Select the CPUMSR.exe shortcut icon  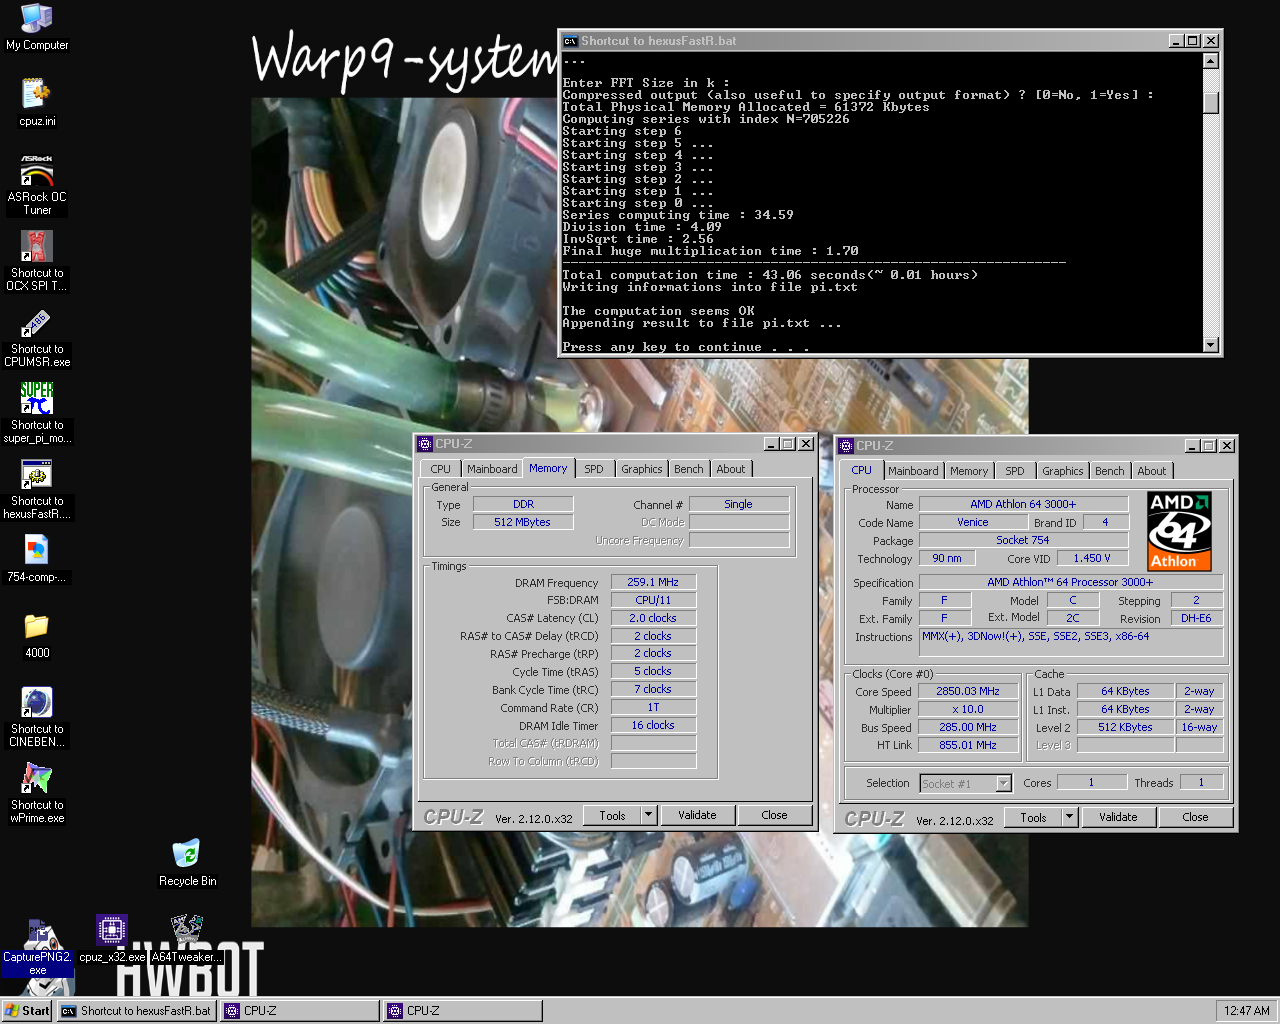(37, 323)
